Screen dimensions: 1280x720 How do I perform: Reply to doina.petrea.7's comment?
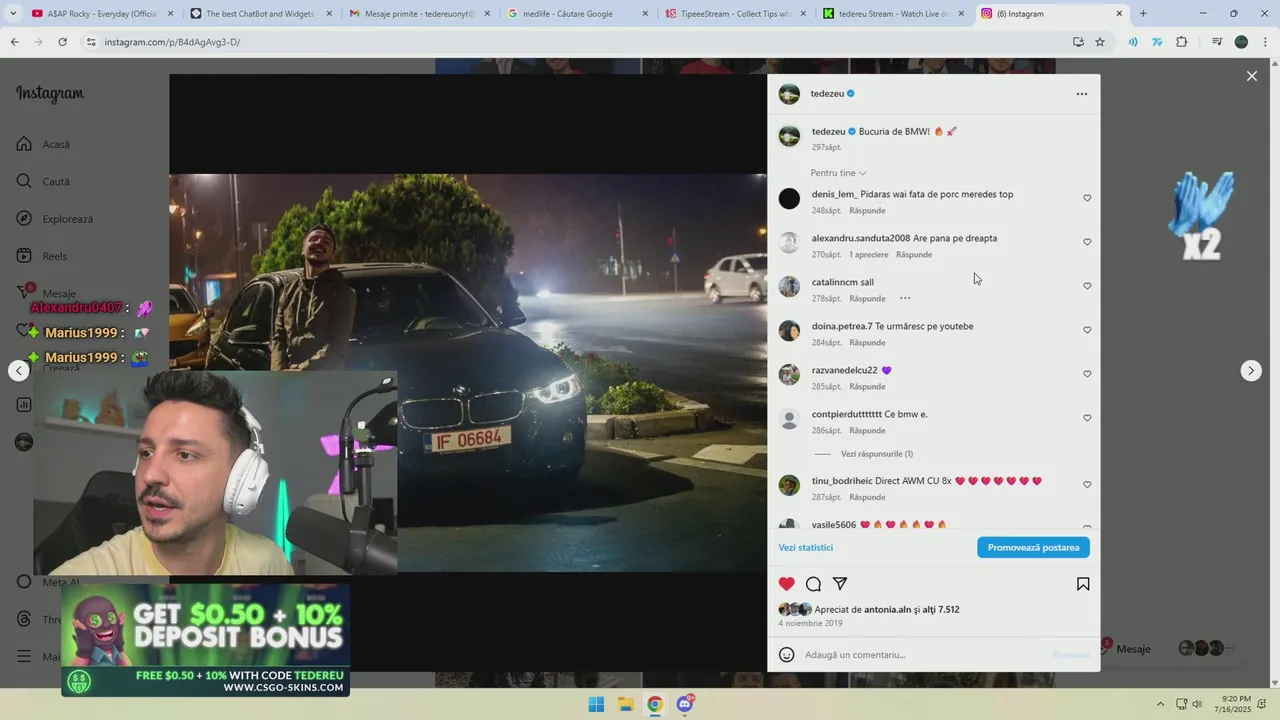867,343
